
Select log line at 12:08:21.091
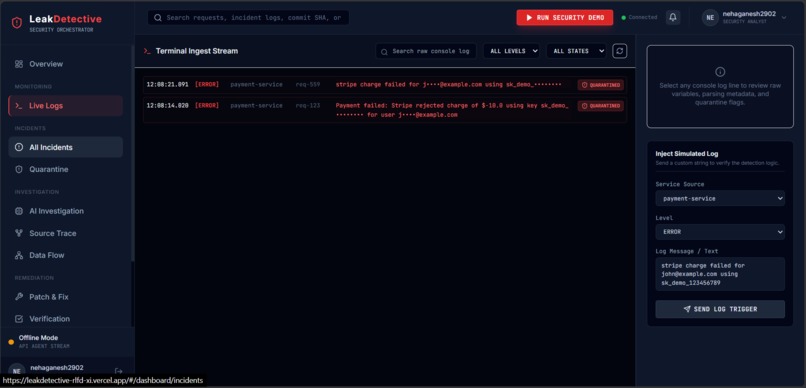pos(384,85)
